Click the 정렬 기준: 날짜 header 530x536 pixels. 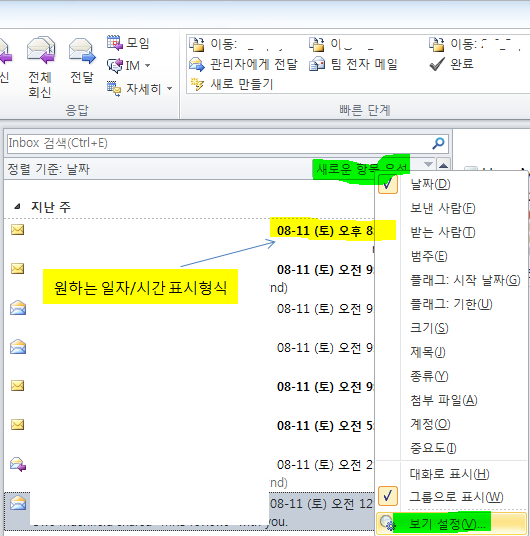tap(48, 169)
